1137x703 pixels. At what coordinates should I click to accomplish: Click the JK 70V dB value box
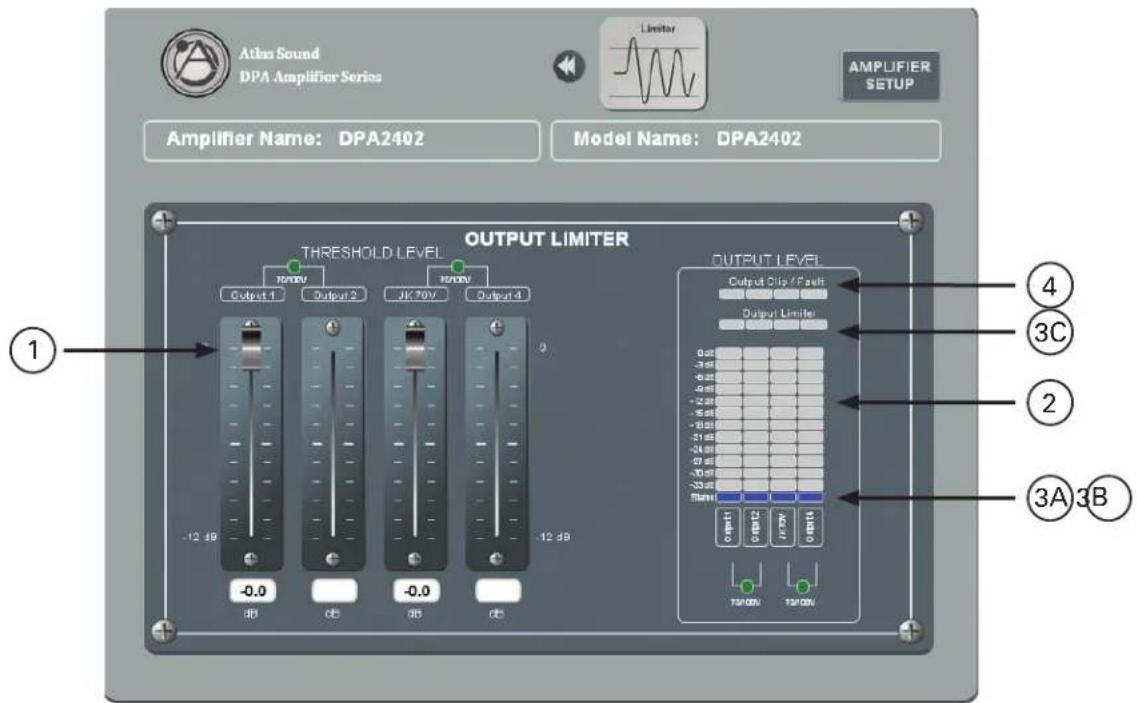[x=416, y=591]
